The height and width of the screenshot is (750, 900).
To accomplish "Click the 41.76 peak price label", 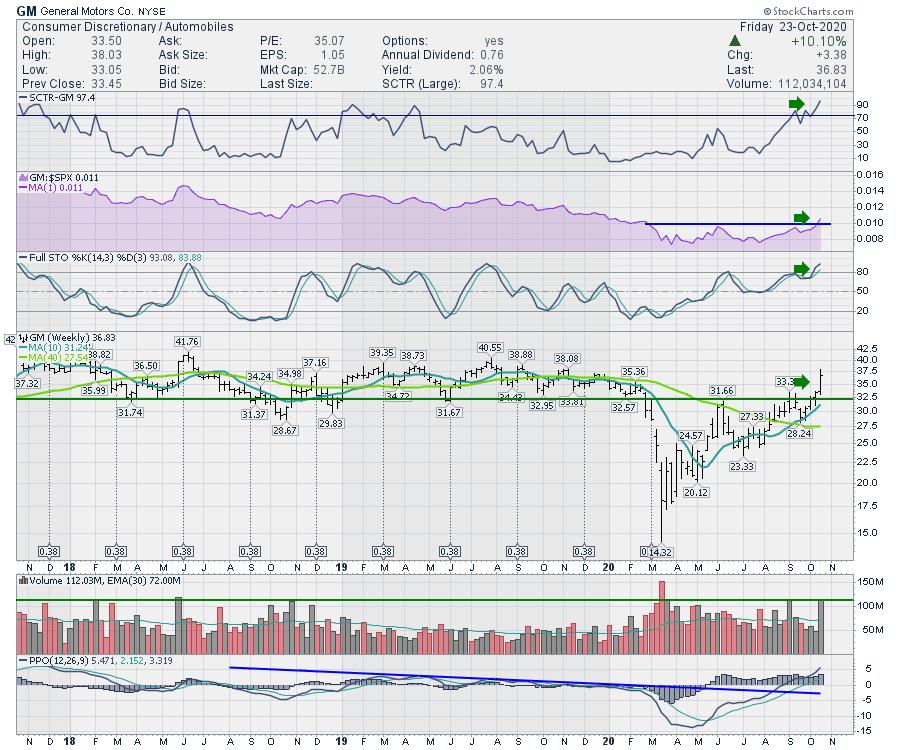I will click(x=187, y=342).
